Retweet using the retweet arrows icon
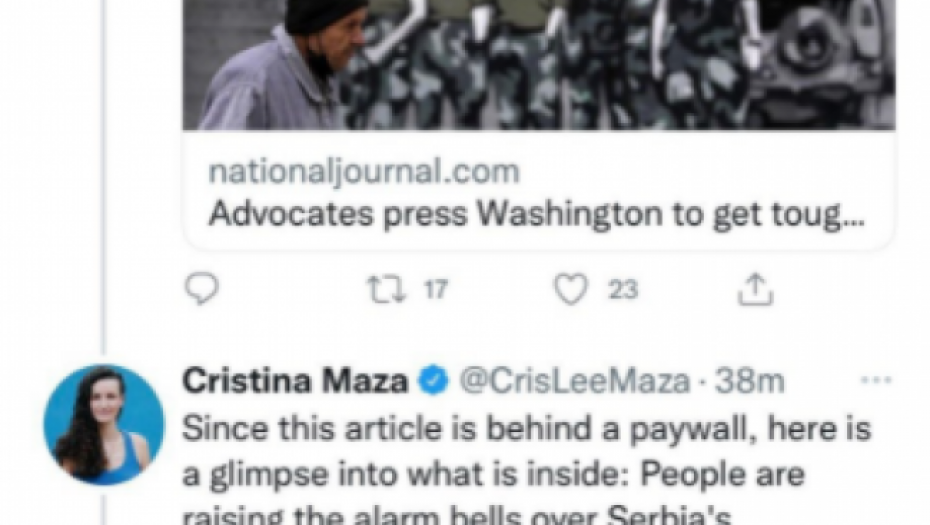Screen dimensions: 930x525 [x=386, y=289]
